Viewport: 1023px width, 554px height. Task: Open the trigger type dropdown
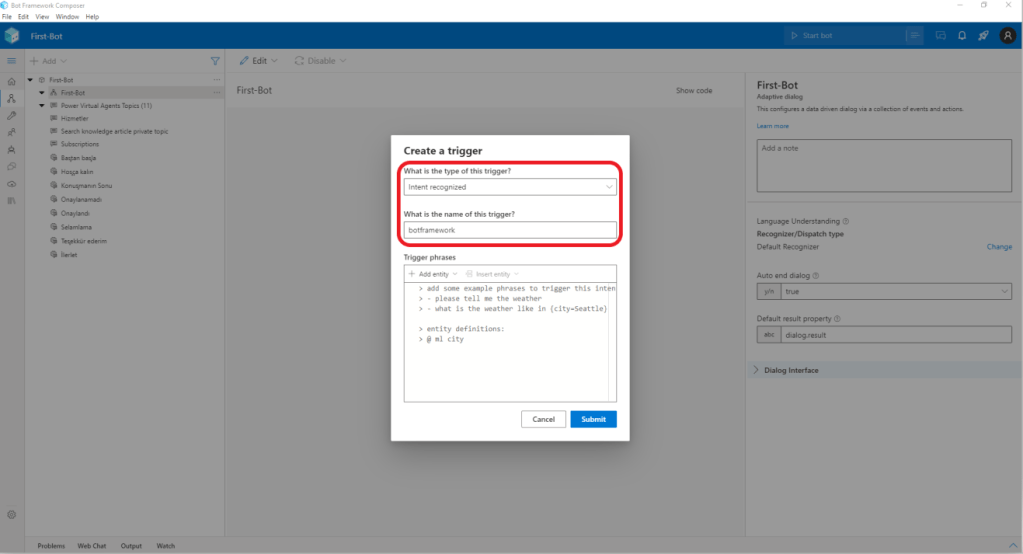510,187
